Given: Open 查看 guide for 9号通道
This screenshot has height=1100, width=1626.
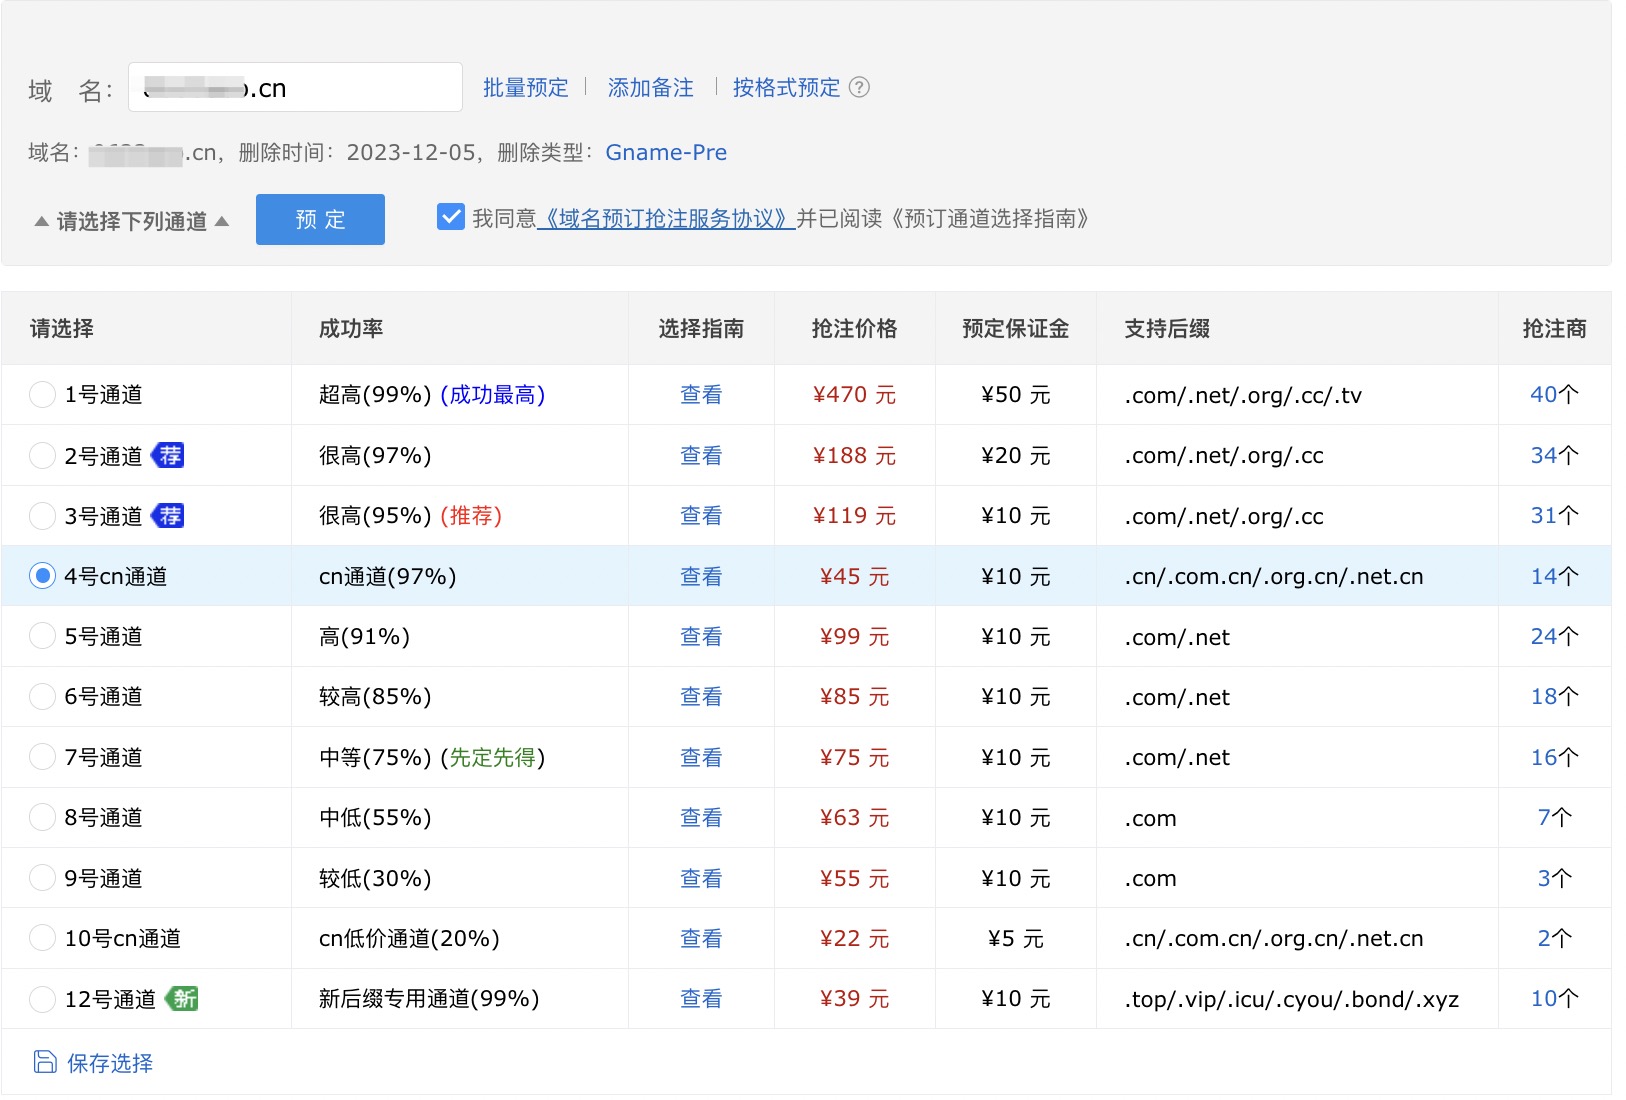Looking at the screenshot, I should click(x=701, y=878).
